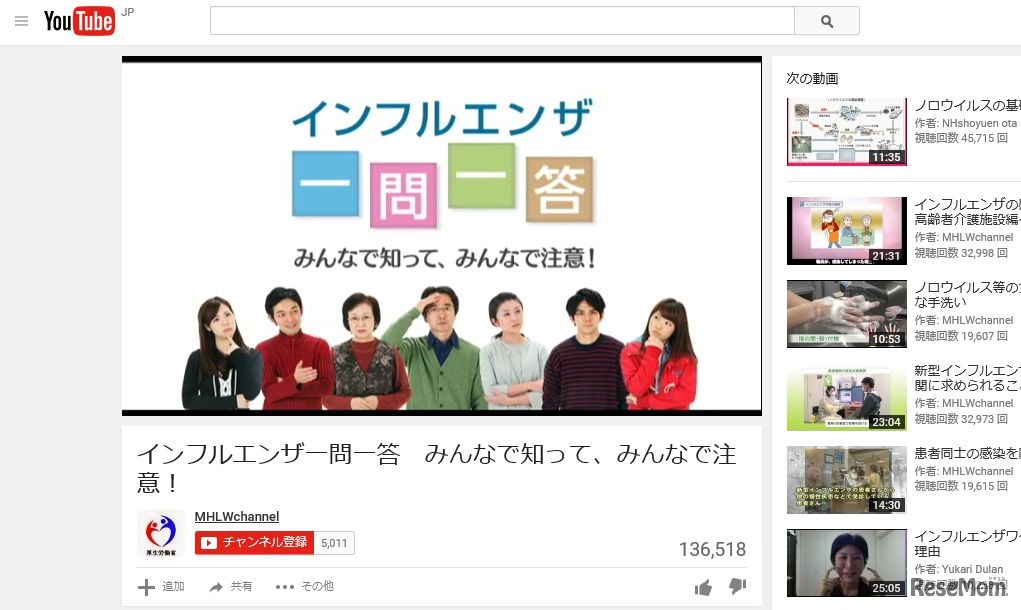This screenshot has width=1021, height=610.
Task: Open the hamburger navigation menu
Action: click(x=21, y=22)
